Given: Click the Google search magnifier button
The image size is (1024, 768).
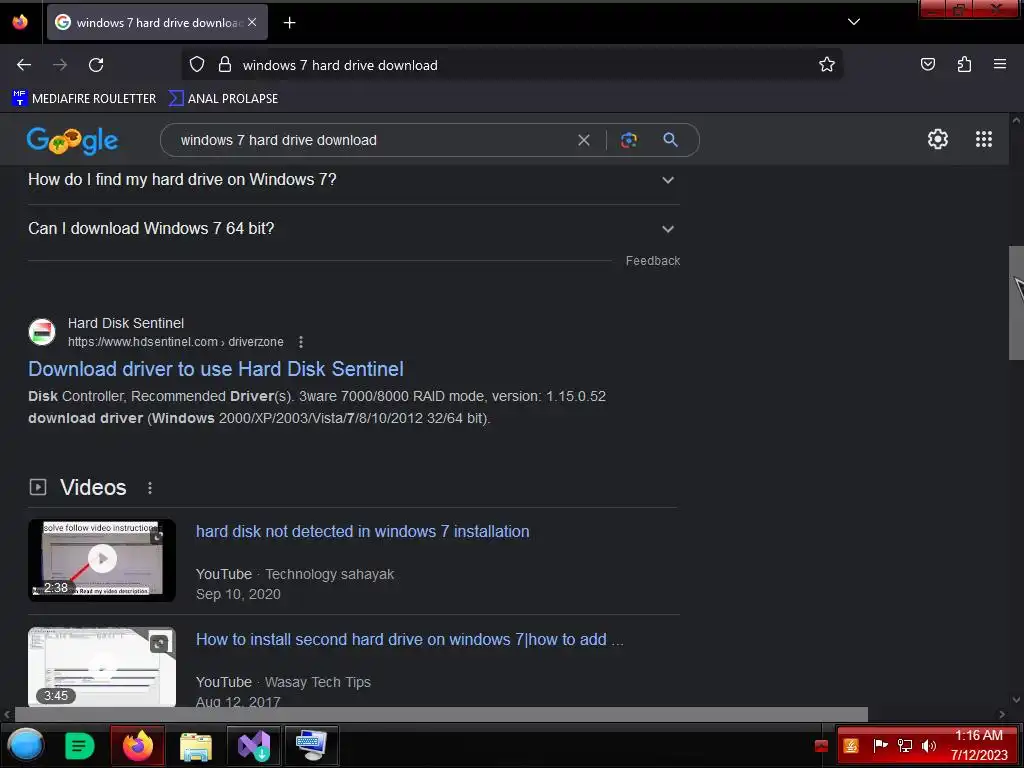Looking at the screenshot, I should point(670,140).
